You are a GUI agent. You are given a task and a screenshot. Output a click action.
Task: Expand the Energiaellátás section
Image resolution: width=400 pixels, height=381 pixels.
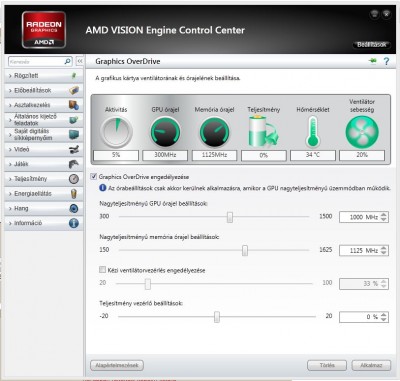[x=44, y=194]
